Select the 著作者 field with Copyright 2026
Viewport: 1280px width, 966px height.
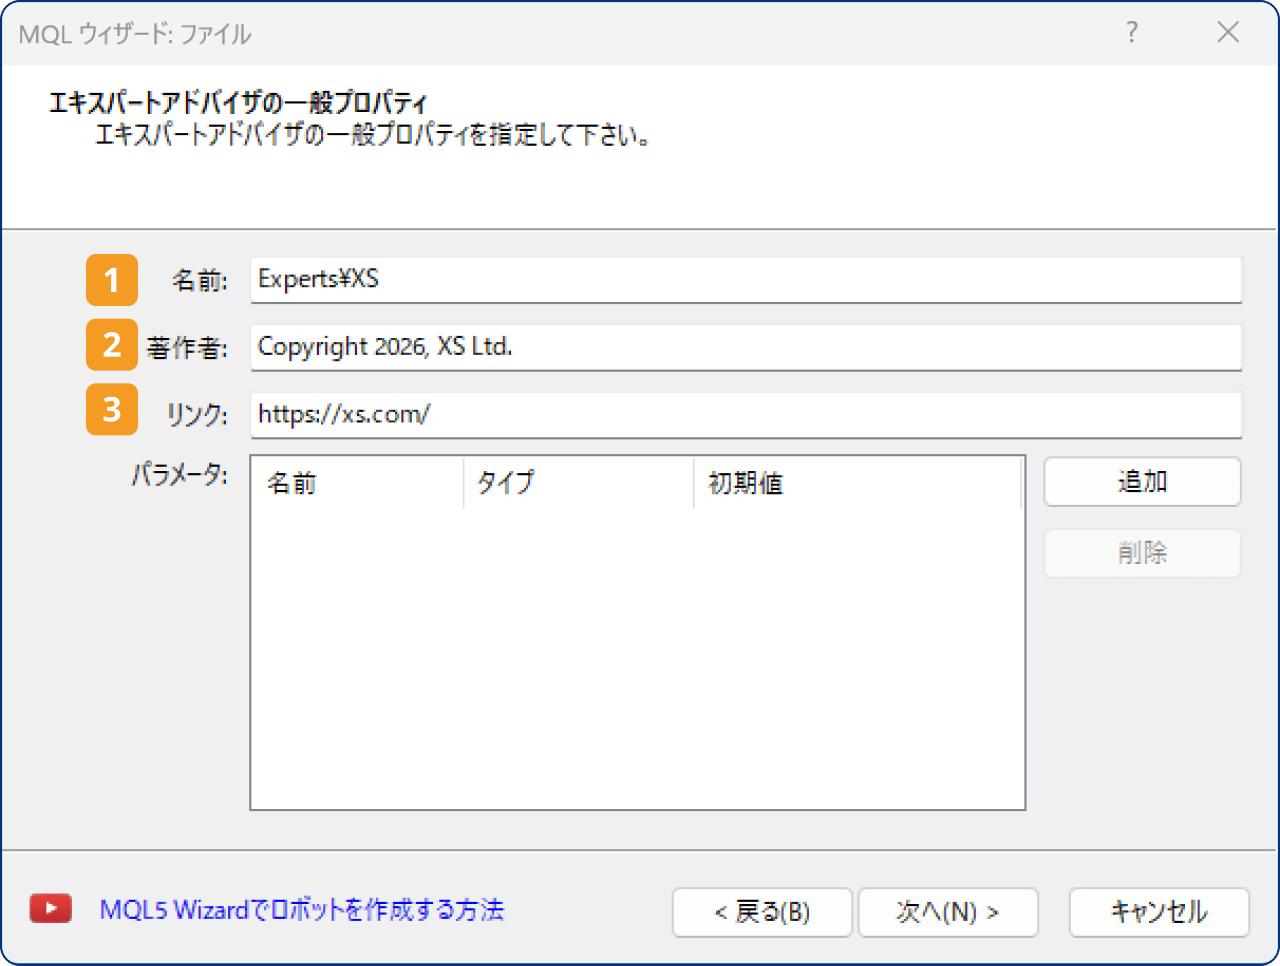pos(745,345)
